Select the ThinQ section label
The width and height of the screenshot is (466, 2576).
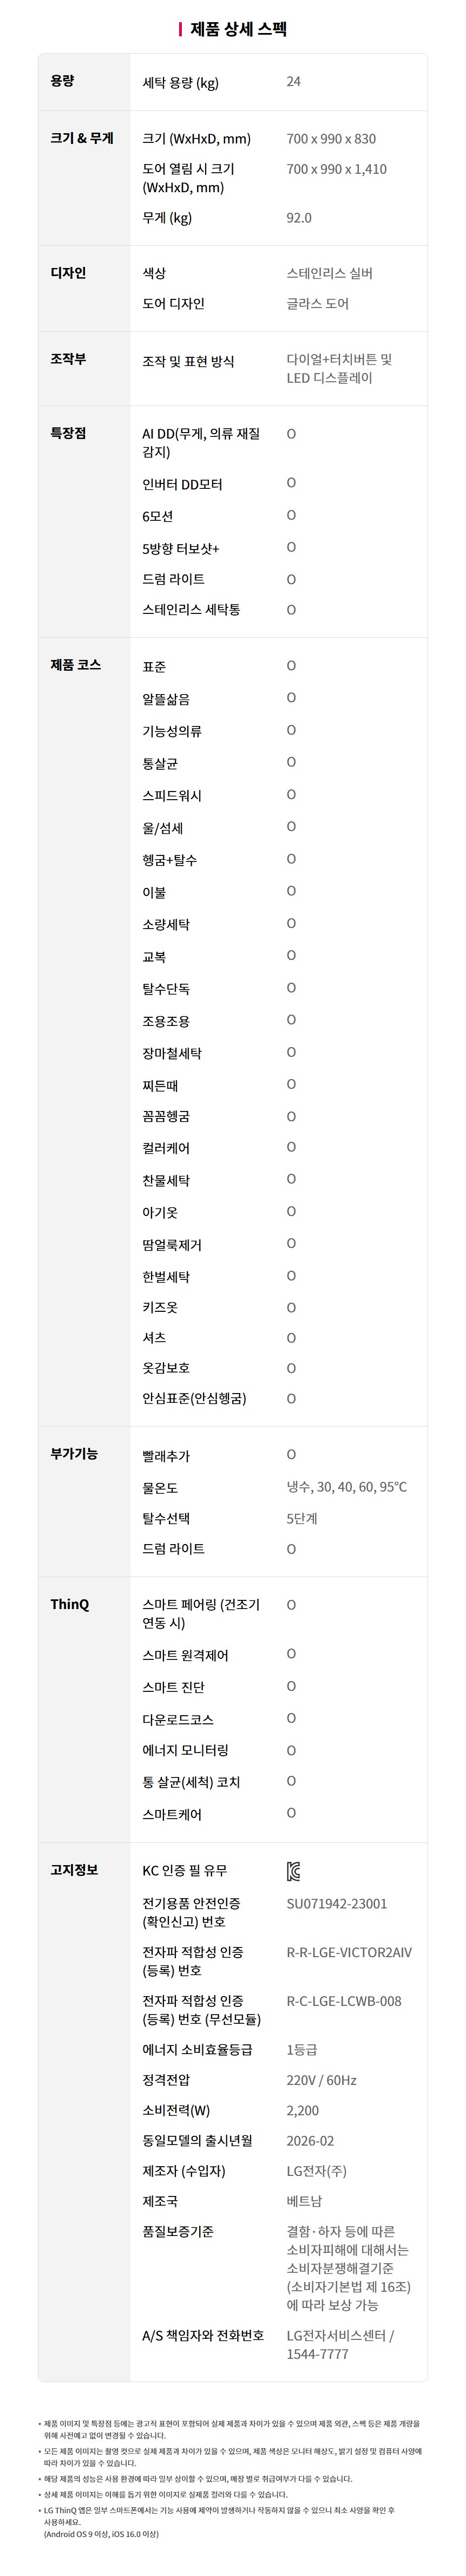point(70,1604)
